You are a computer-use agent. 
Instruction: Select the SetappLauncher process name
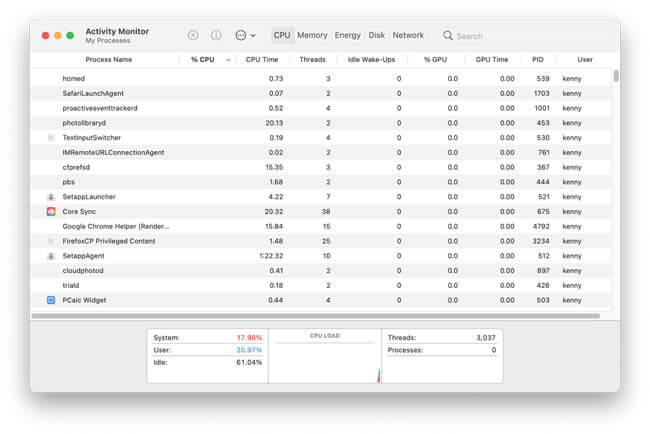[89, 197]
